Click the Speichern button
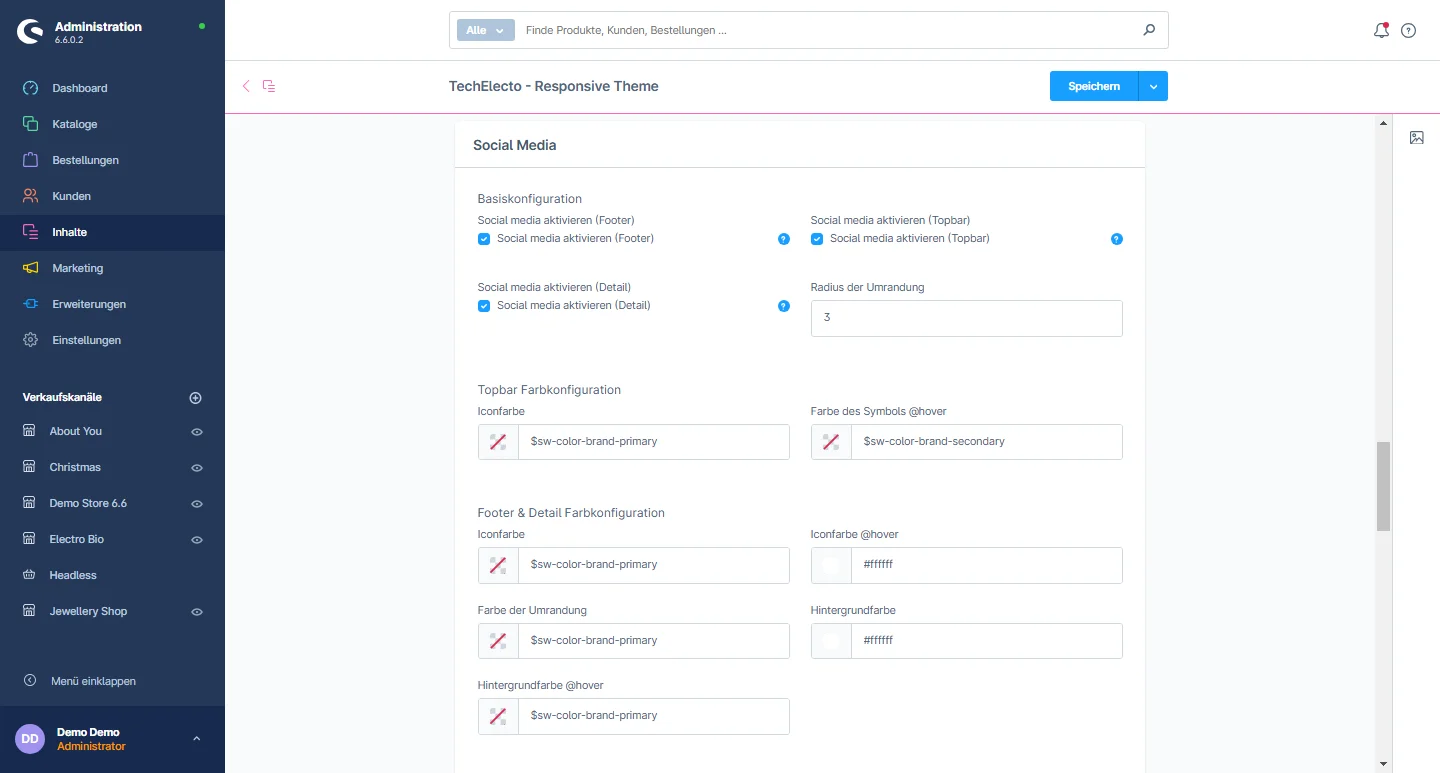 click(1093, 87)
